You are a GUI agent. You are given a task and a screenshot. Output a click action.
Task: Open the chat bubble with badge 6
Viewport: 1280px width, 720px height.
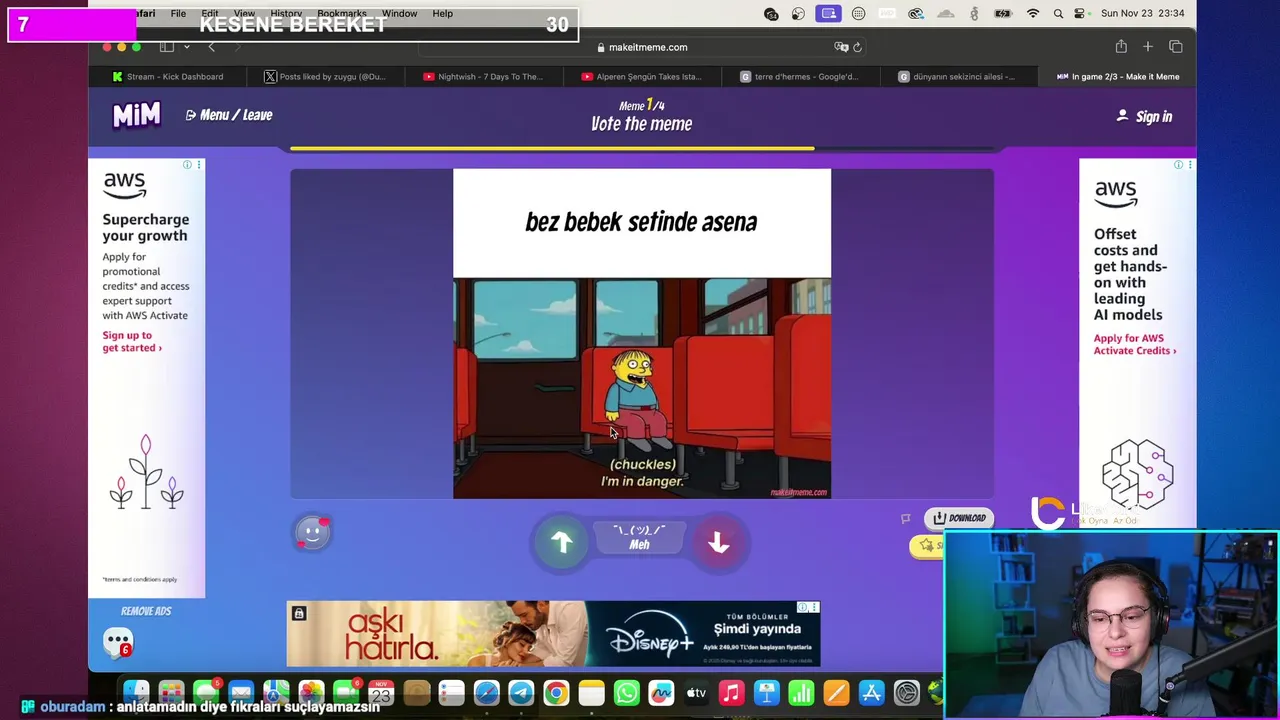click(118, 641)
